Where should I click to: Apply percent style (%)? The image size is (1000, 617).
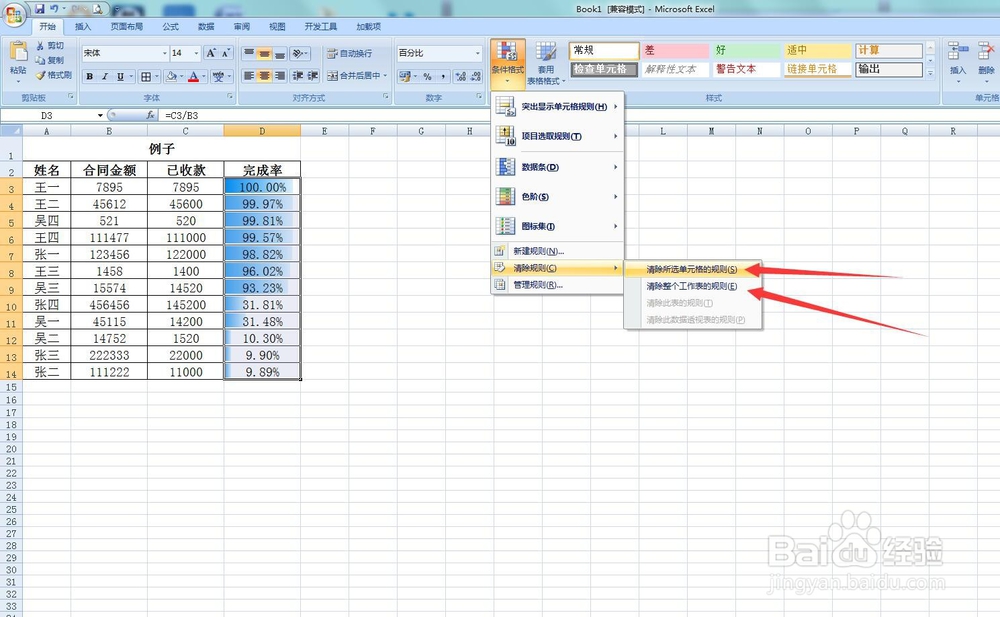pos(427,77)
